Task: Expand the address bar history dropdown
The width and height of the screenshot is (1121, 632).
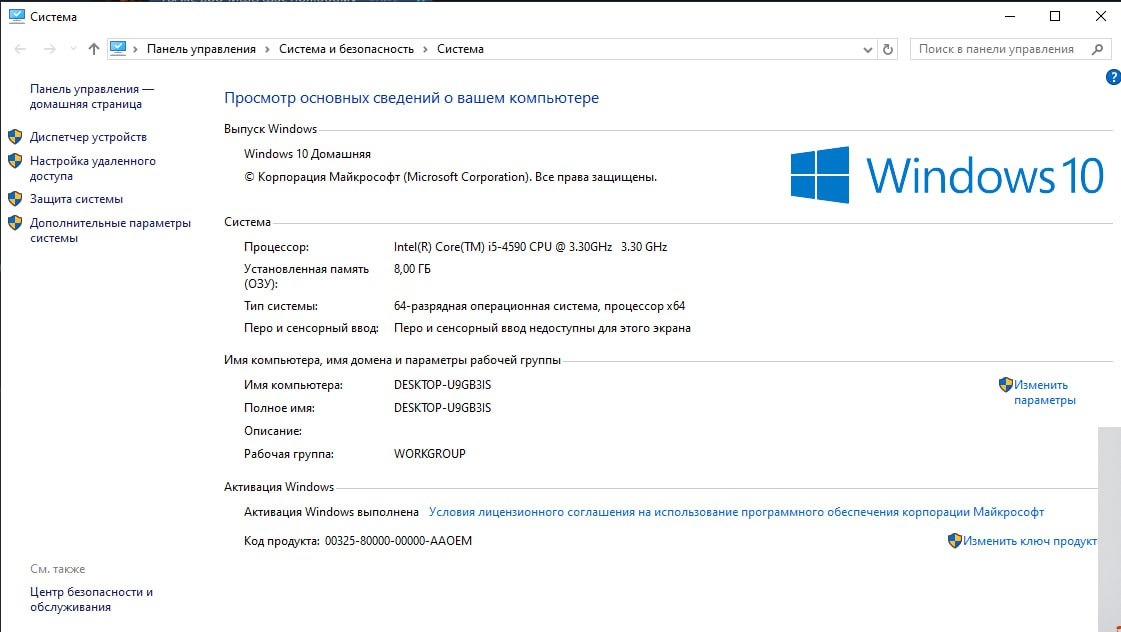Action: click(867, 49)
